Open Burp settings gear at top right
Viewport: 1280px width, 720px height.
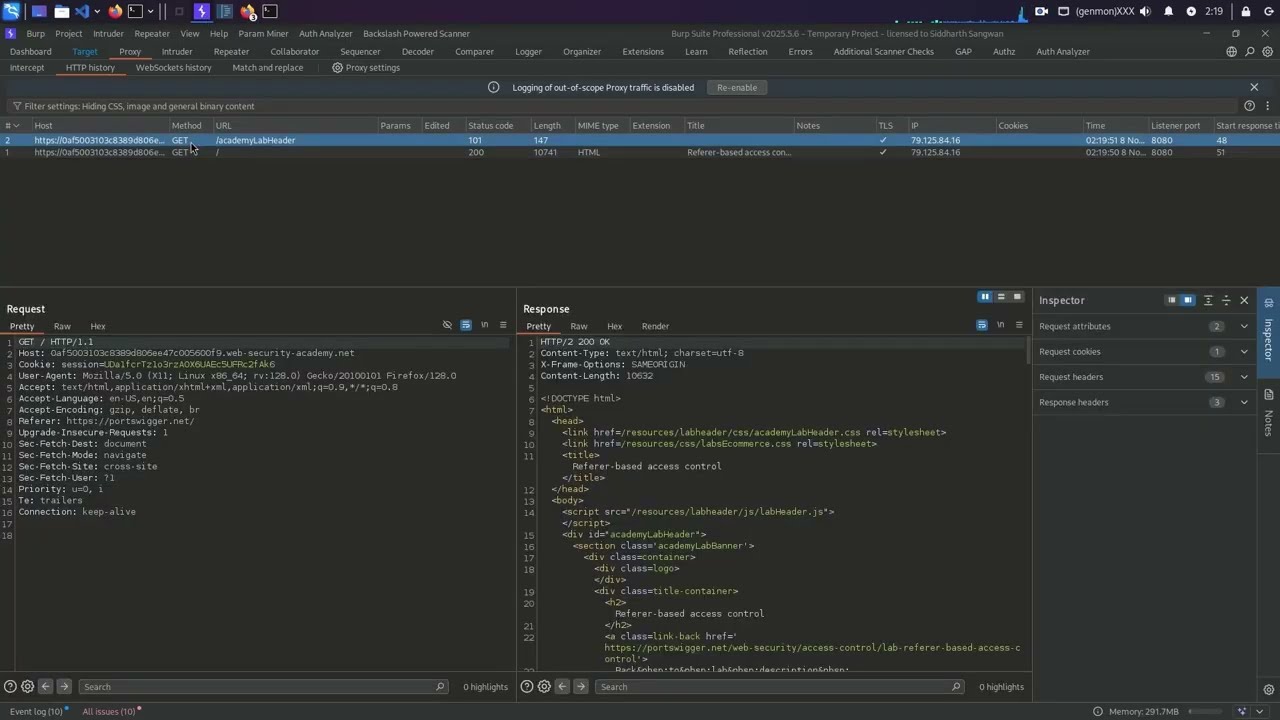coord(1268,51)
